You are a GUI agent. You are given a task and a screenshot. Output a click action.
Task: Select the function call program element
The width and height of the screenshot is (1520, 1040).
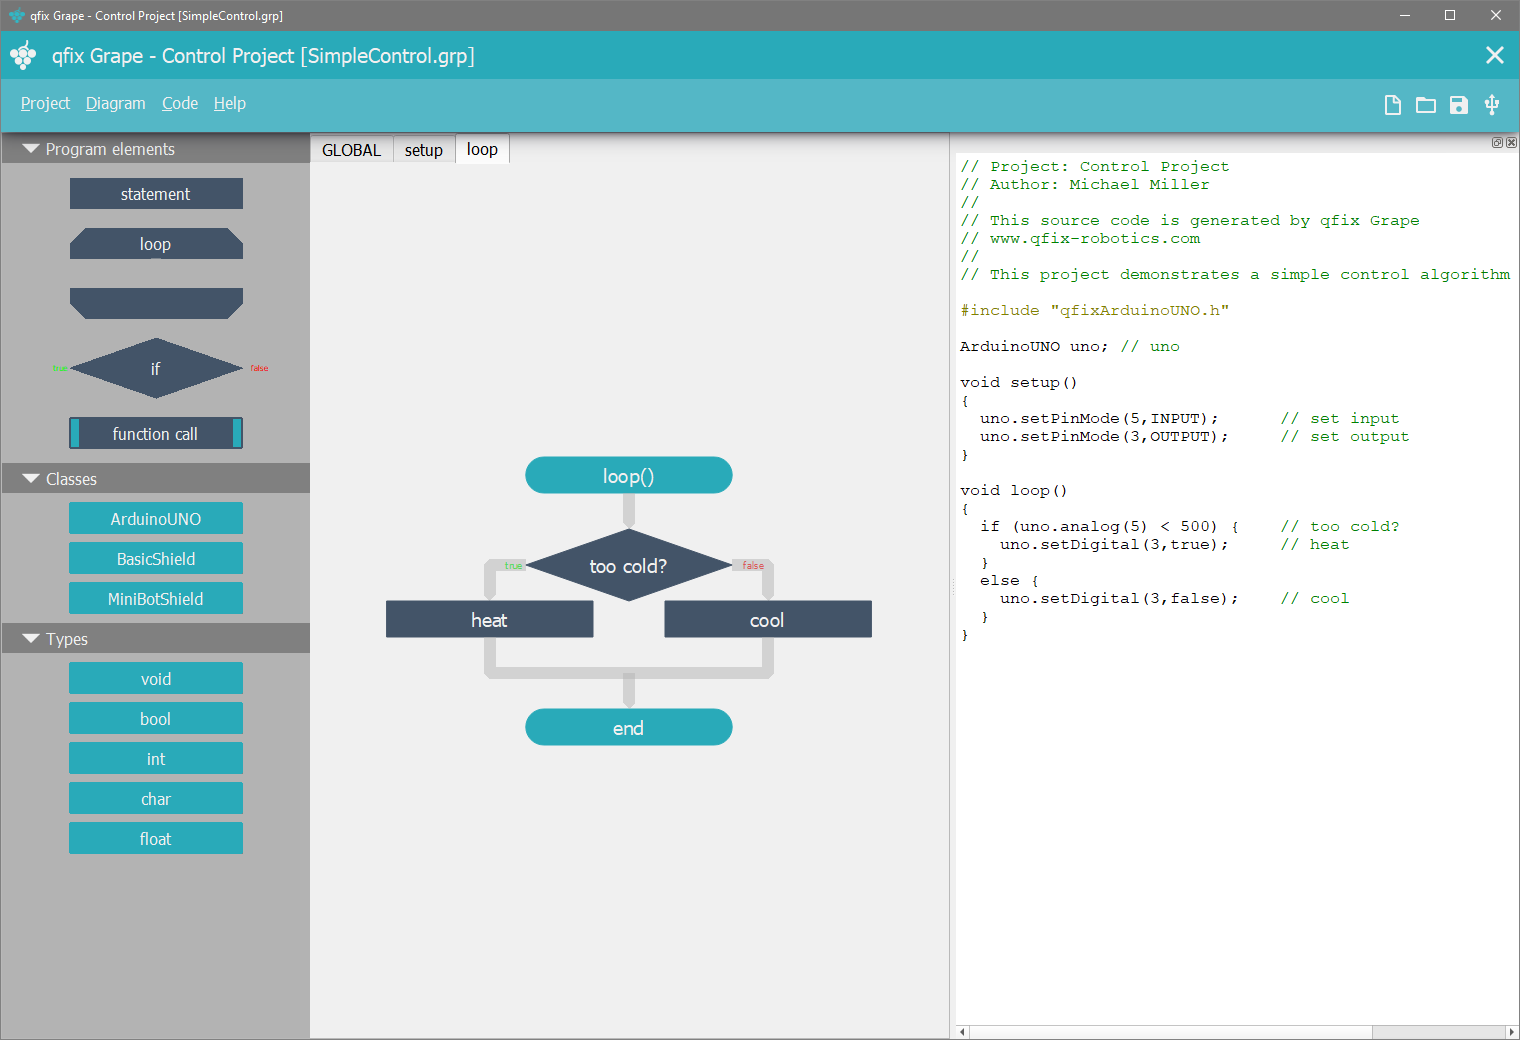(155, 434)
